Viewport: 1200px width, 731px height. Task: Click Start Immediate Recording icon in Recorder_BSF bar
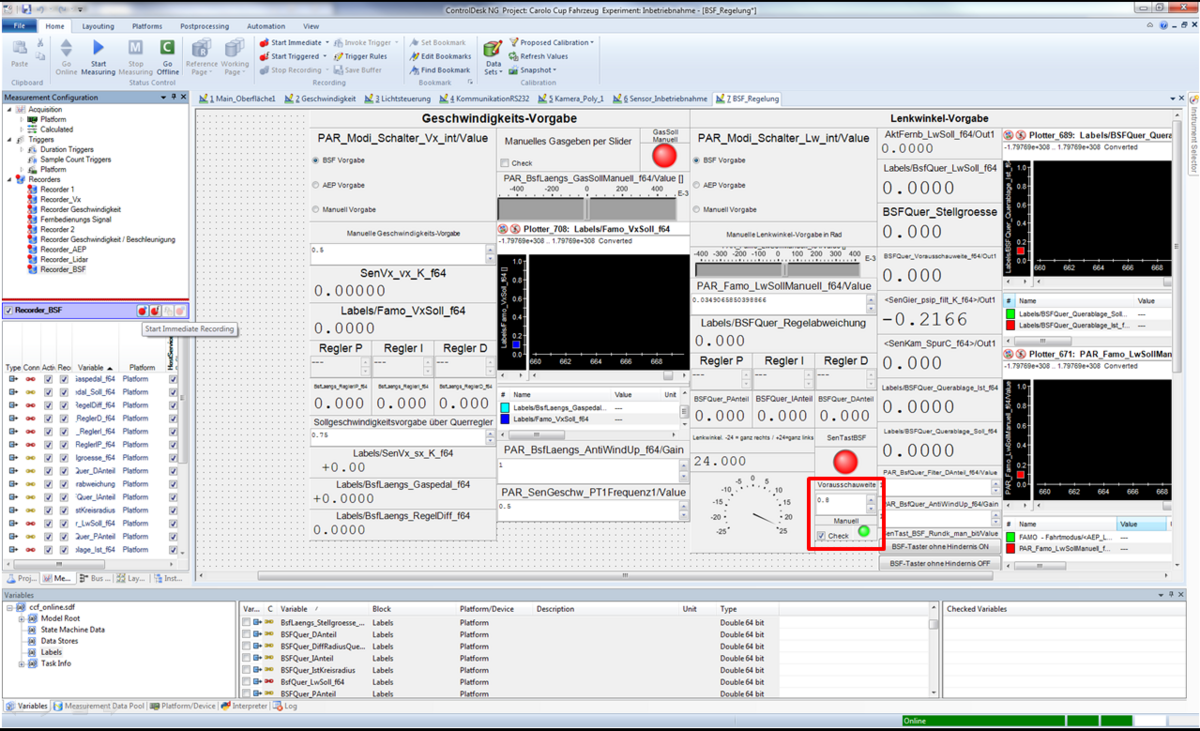(x=142, y=311)
